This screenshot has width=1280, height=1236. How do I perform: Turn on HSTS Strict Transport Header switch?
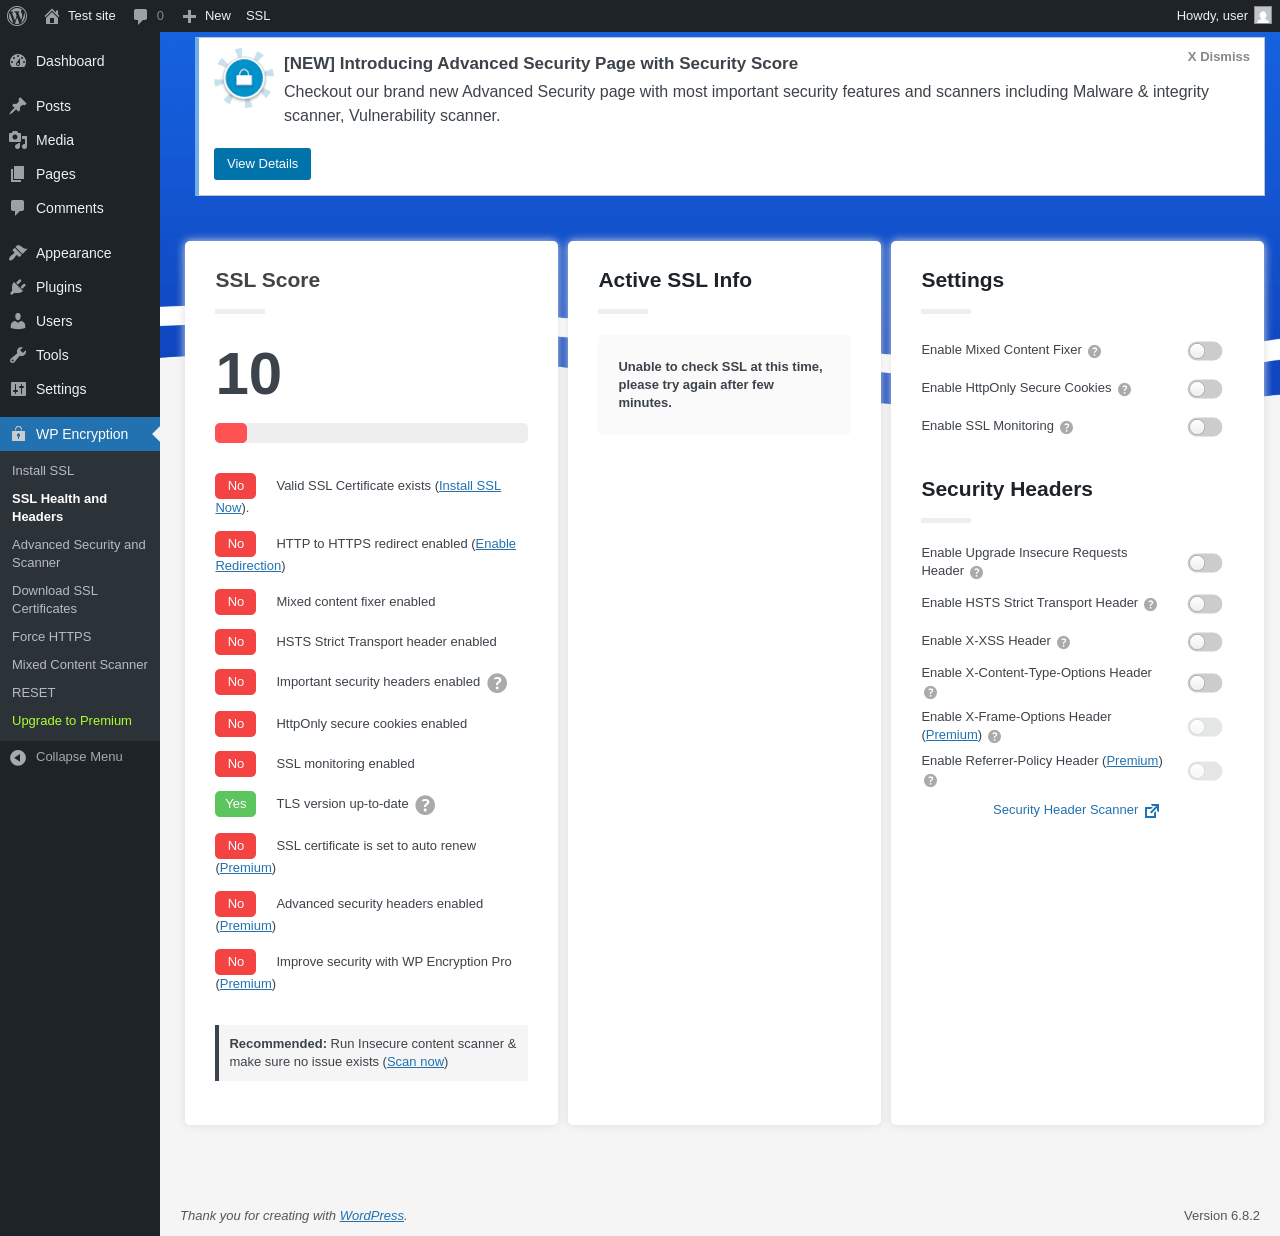pos(1205,604)
